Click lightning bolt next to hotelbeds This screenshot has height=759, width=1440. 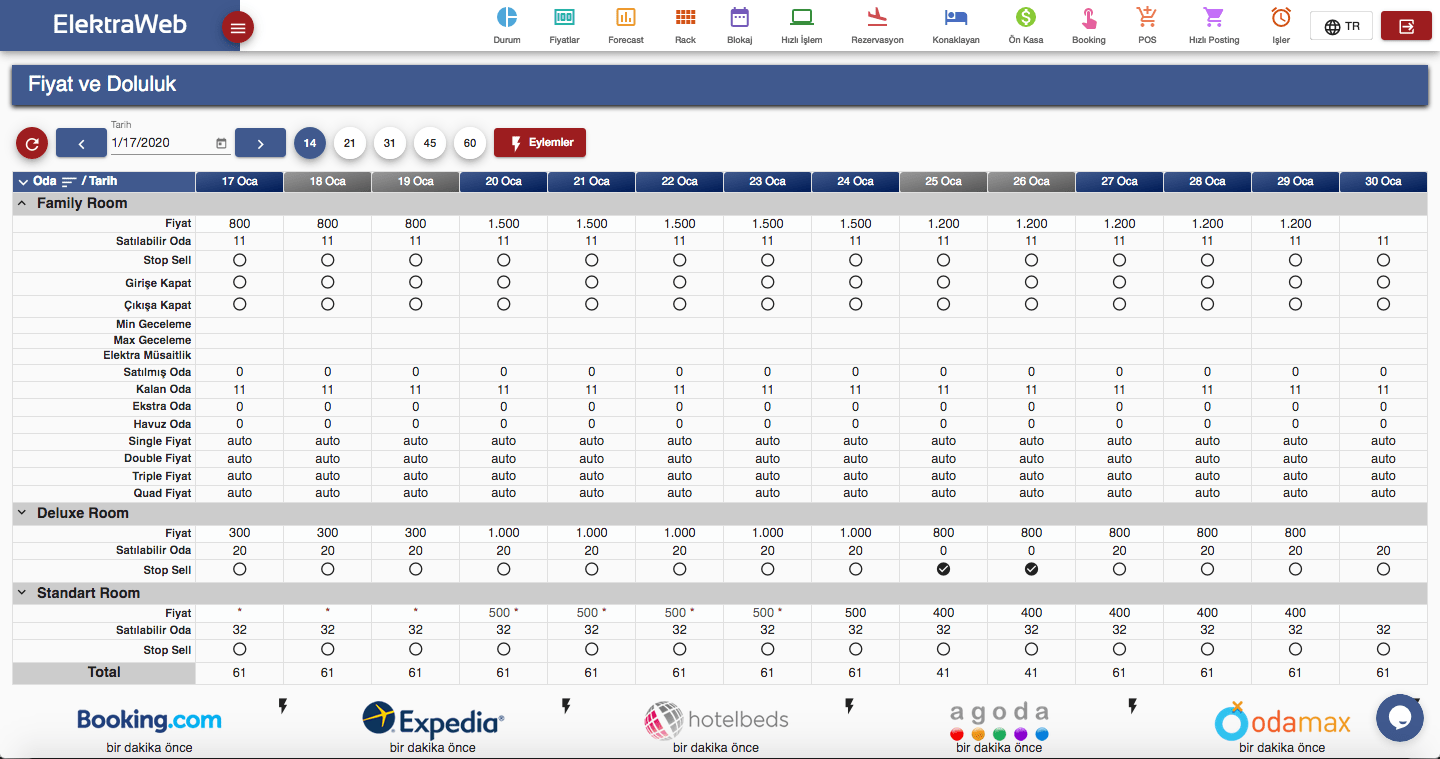tap(849, 707)
